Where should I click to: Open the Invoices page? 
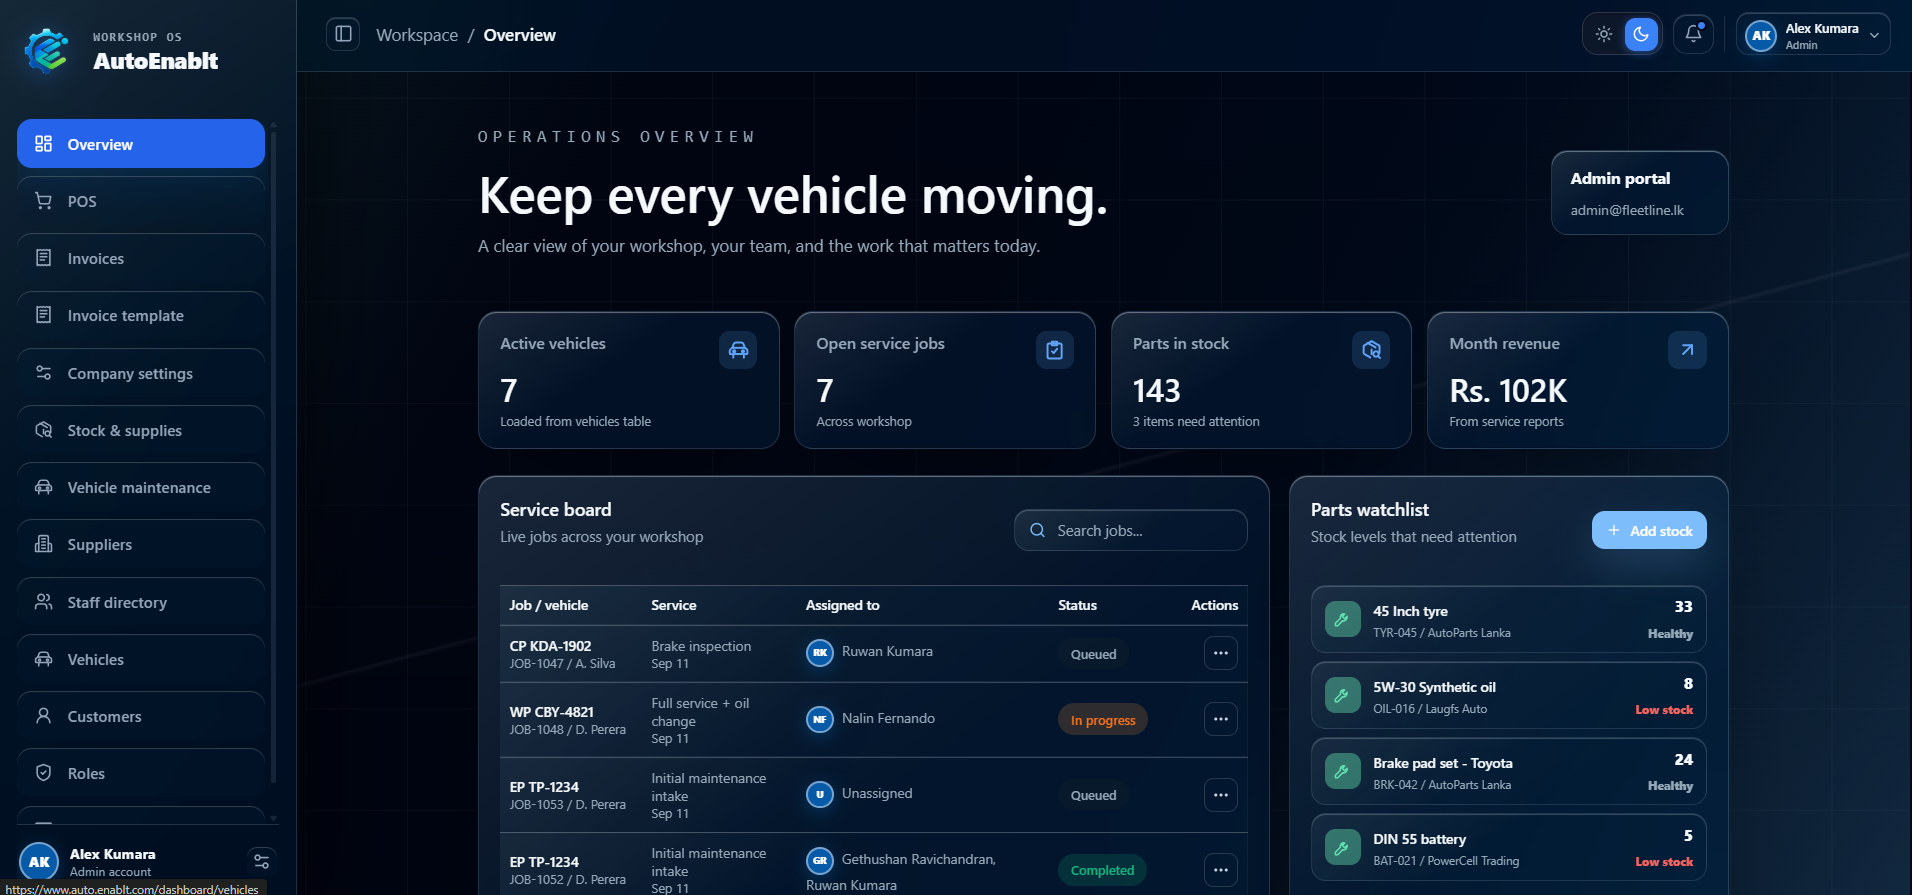[x=141, y=258]
